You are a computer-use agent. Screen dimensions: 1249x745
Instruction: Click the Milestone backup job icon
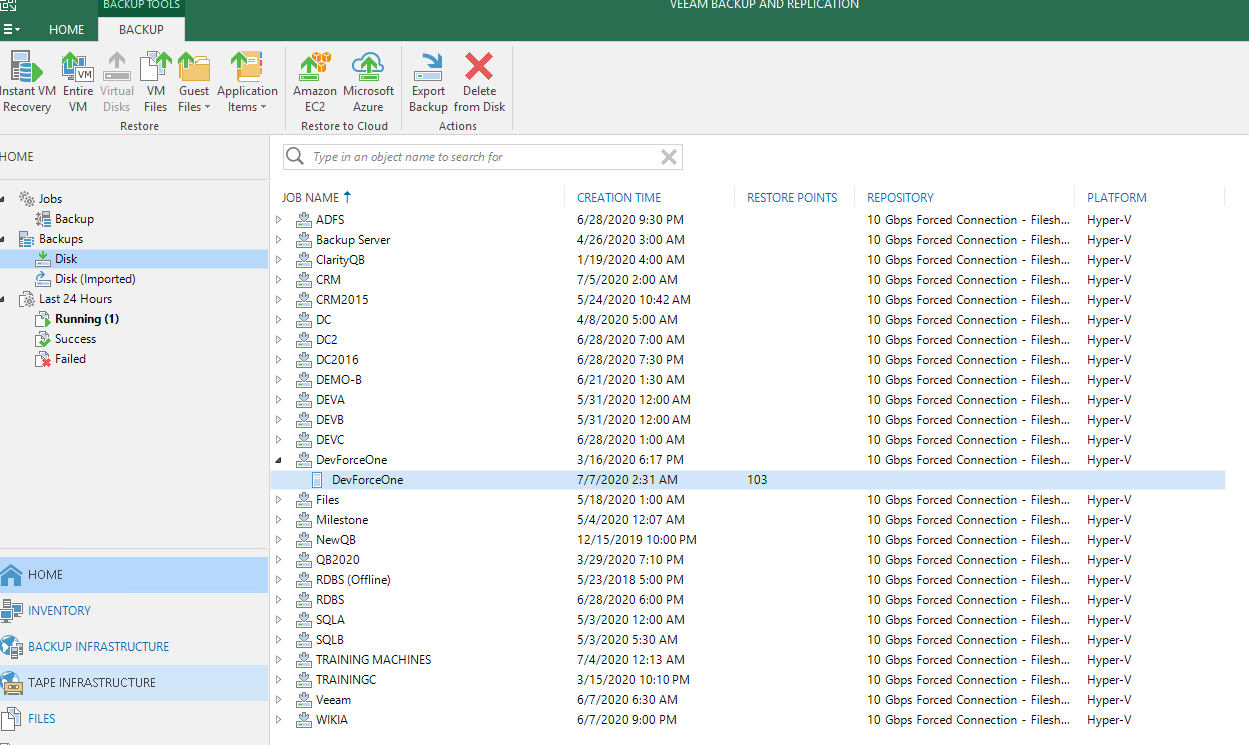[303, 519]
